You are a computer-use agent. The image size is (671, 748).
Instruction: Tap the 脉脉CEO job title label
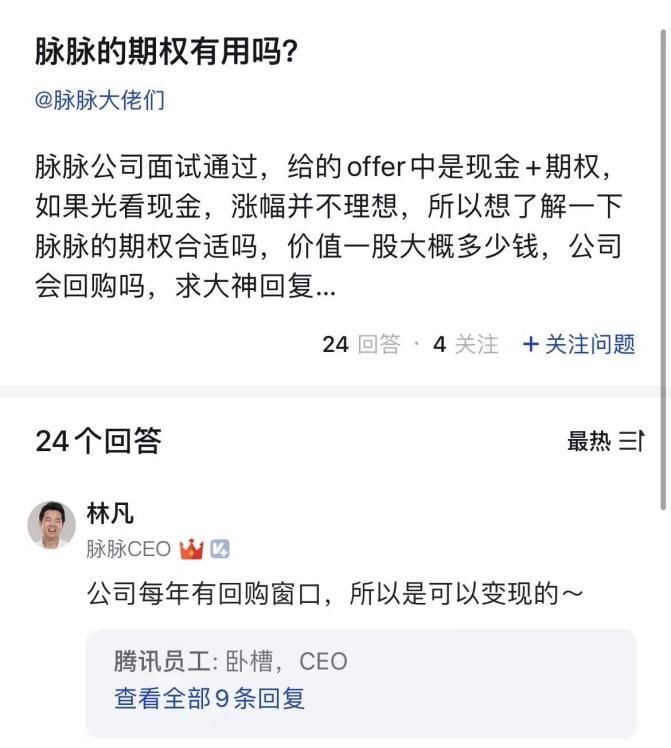tap(128, 549)
